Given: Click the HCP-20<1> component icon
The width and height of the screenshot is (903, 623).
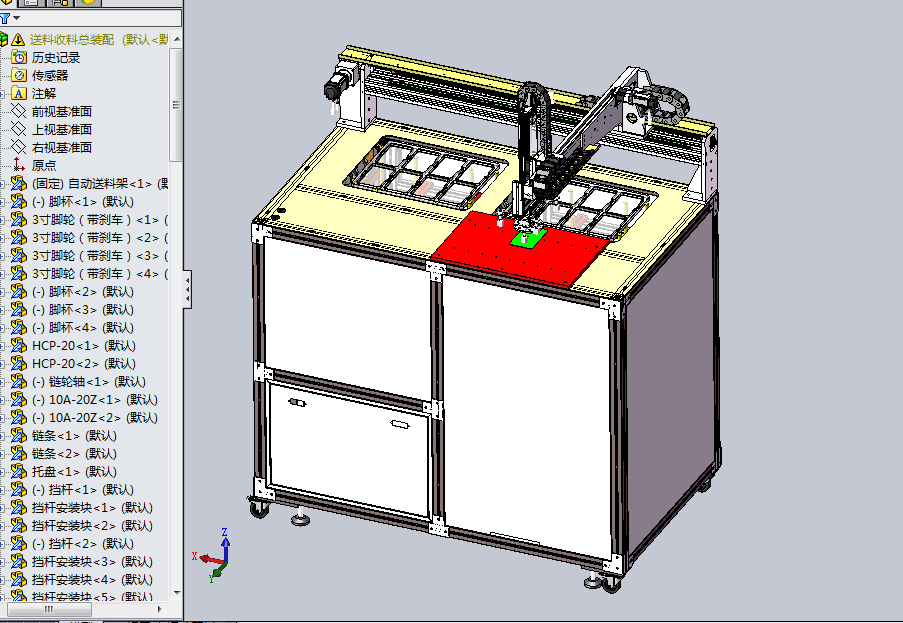Looking at the screenshot, I should tap(19, 345).
